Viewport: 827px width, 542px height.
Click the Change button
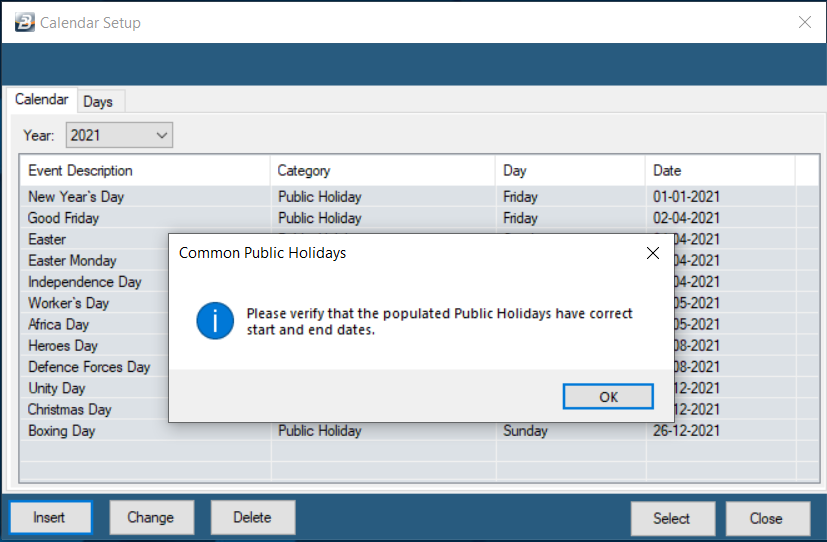tap(151, 517)
